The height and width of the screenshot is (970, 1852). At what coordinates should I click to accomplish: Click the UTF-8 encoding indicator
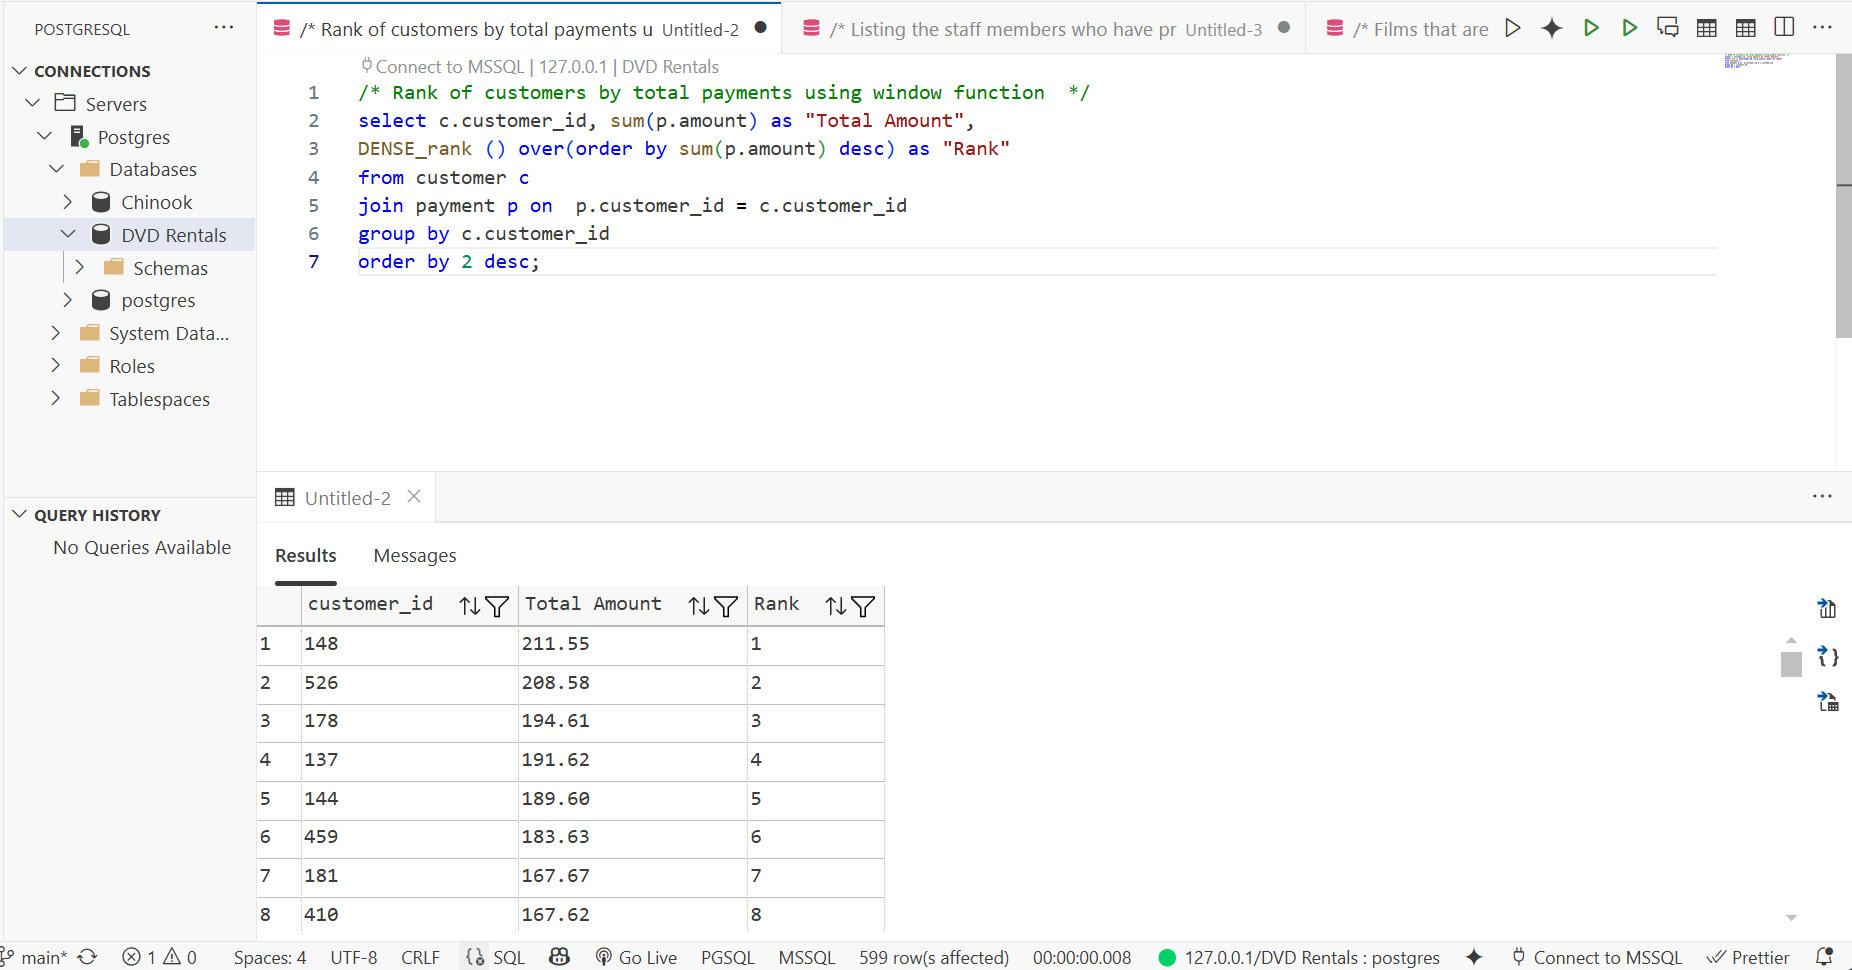(x=354, y=957)
